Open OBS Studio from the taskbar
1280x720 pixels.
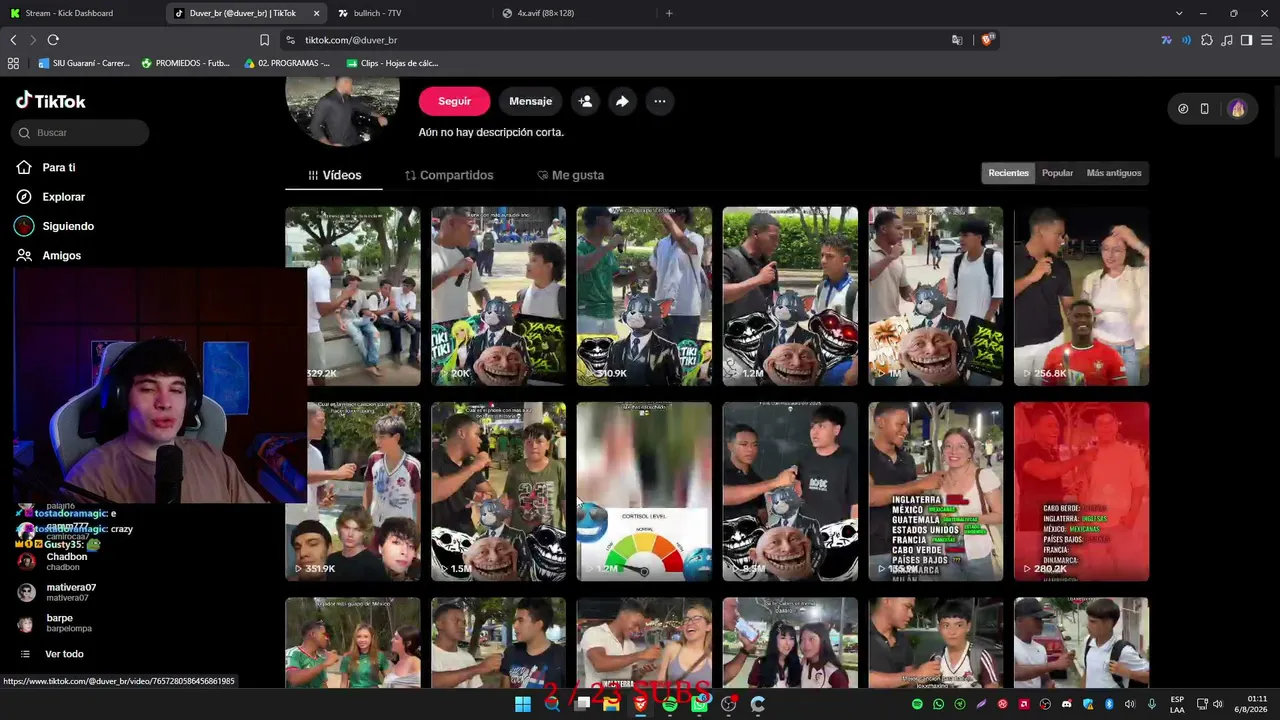point(729,704)
